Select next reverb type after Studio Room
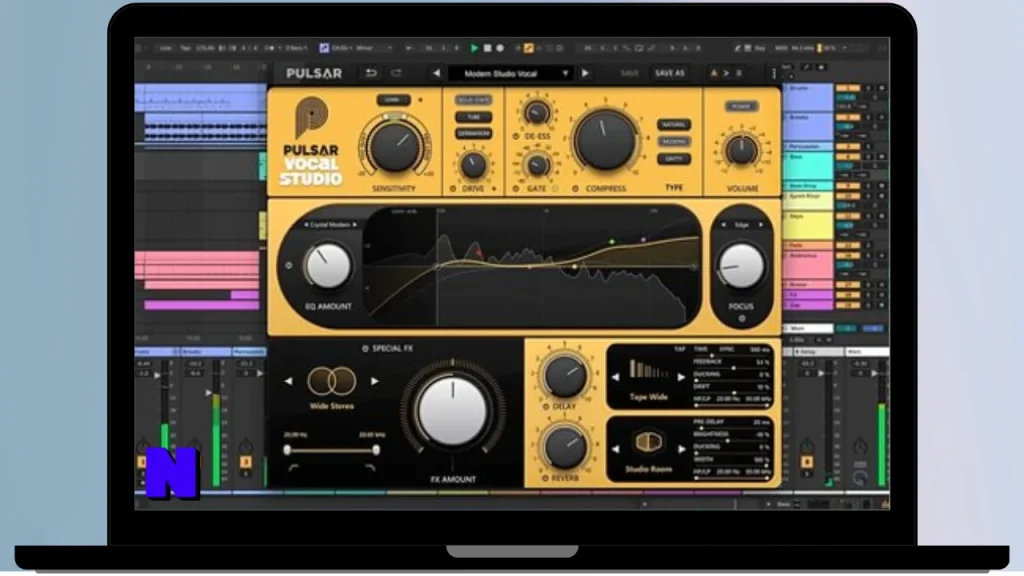 point(681,449)
